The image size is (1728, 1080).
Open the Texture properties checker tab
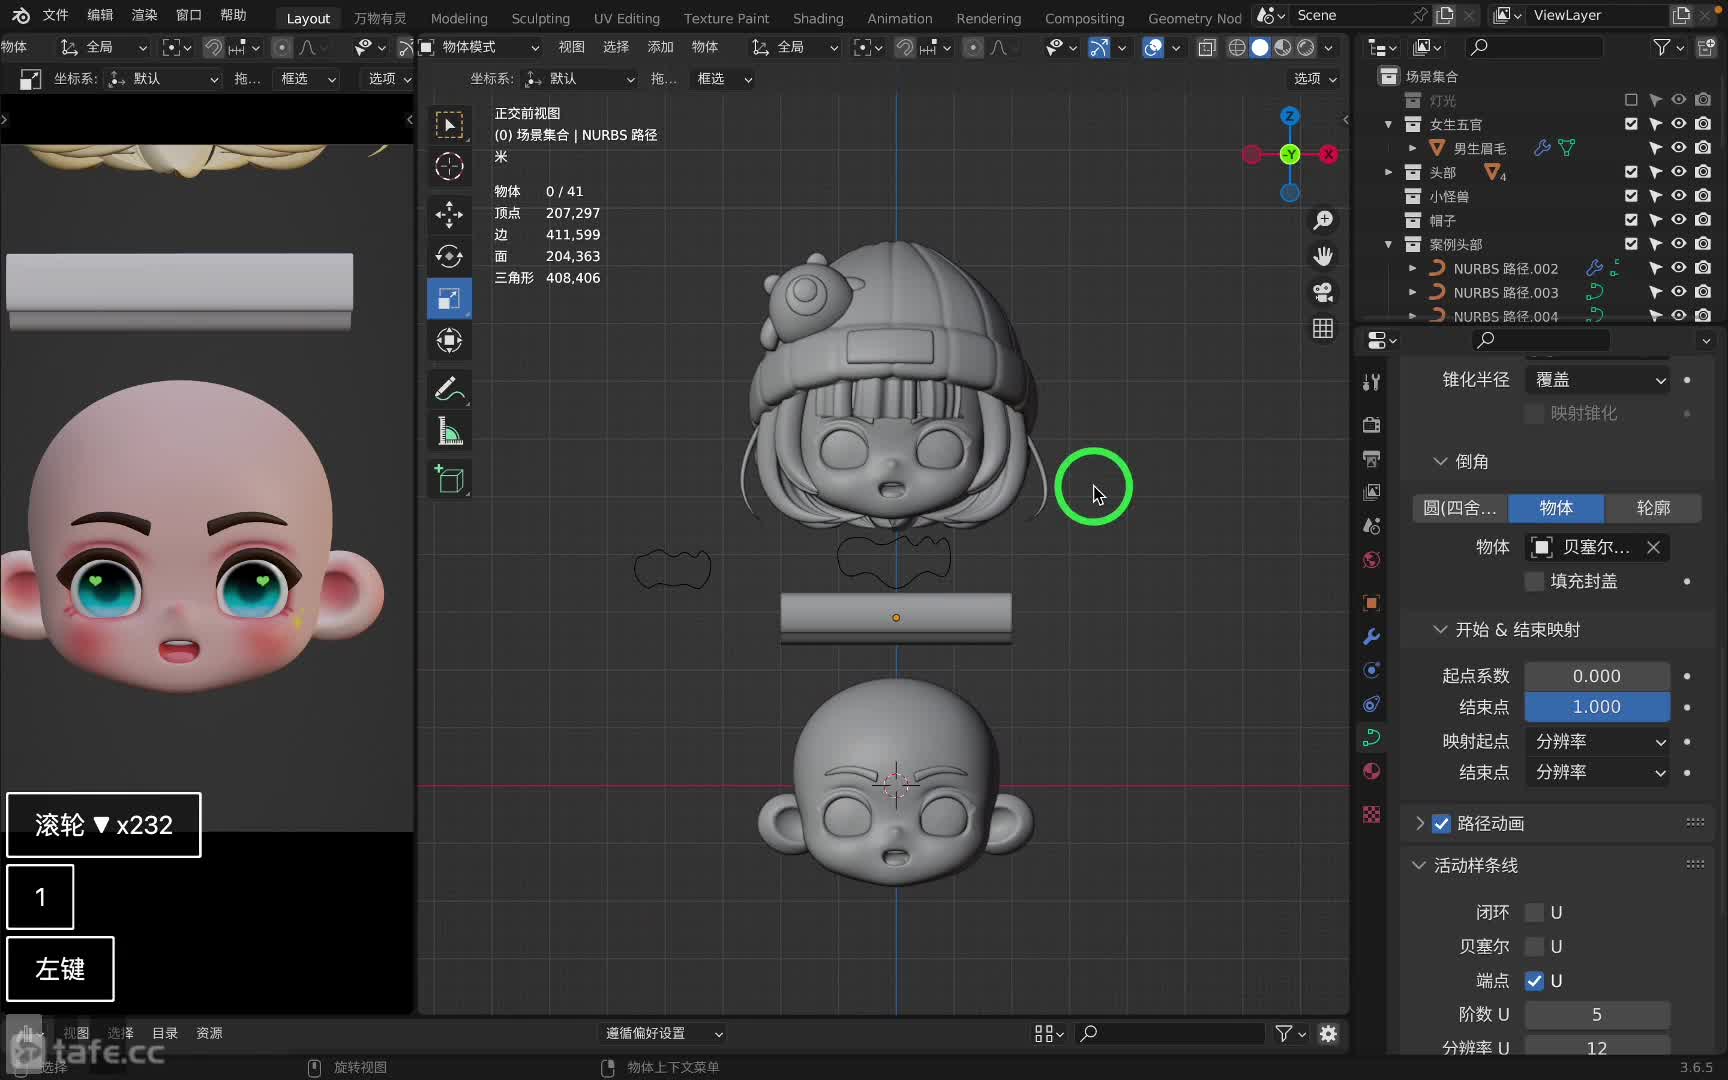pos(1371,815)
